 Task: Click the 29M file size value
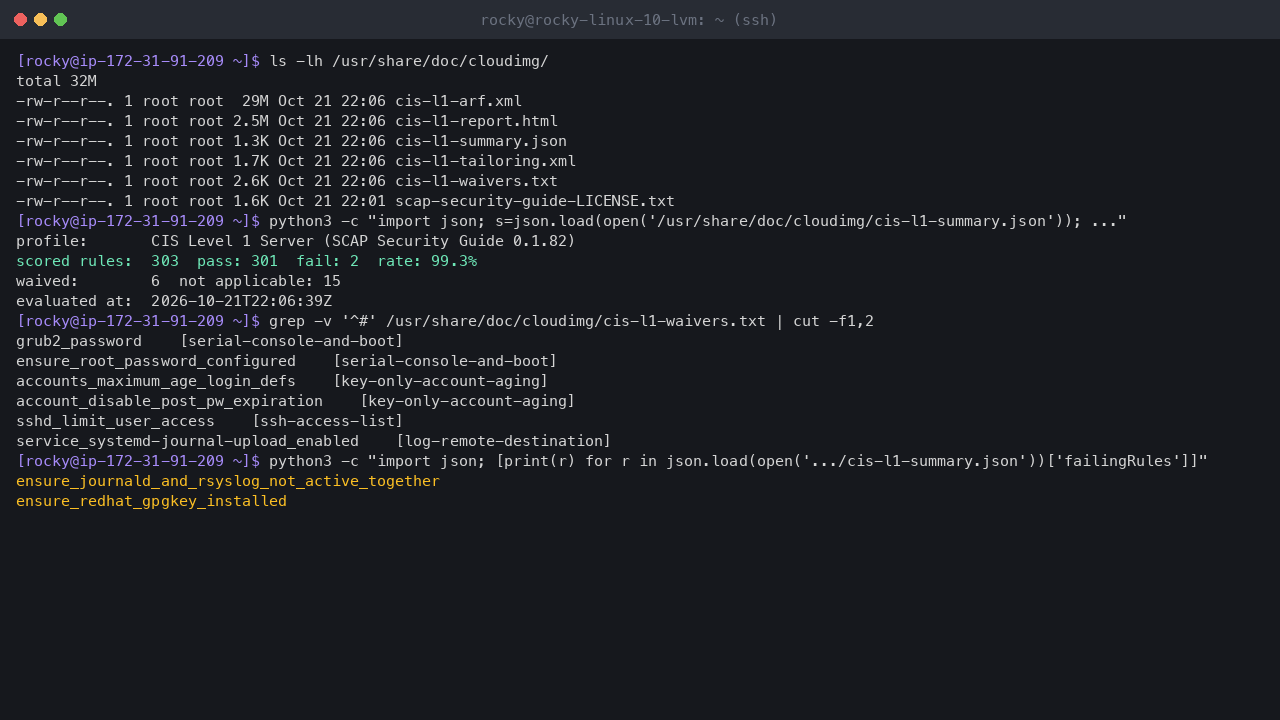[x=255, y=101]
